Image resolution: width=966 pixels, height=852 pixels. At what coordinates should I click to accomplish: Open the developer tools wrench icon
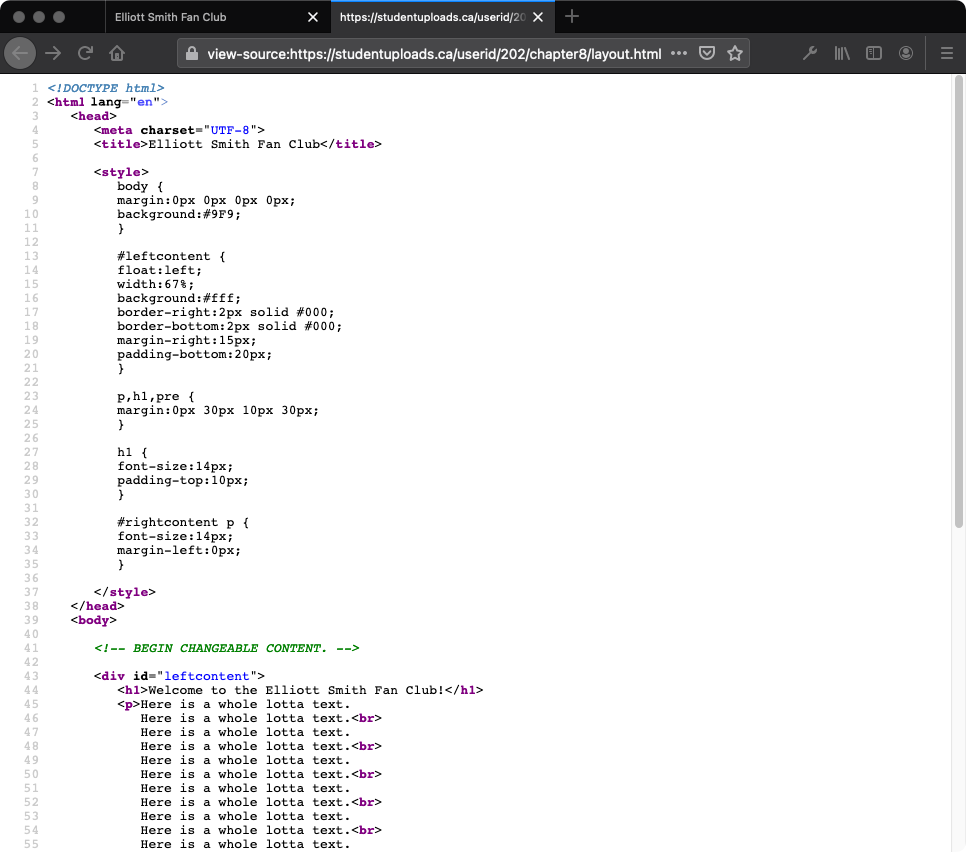[810, 54]
